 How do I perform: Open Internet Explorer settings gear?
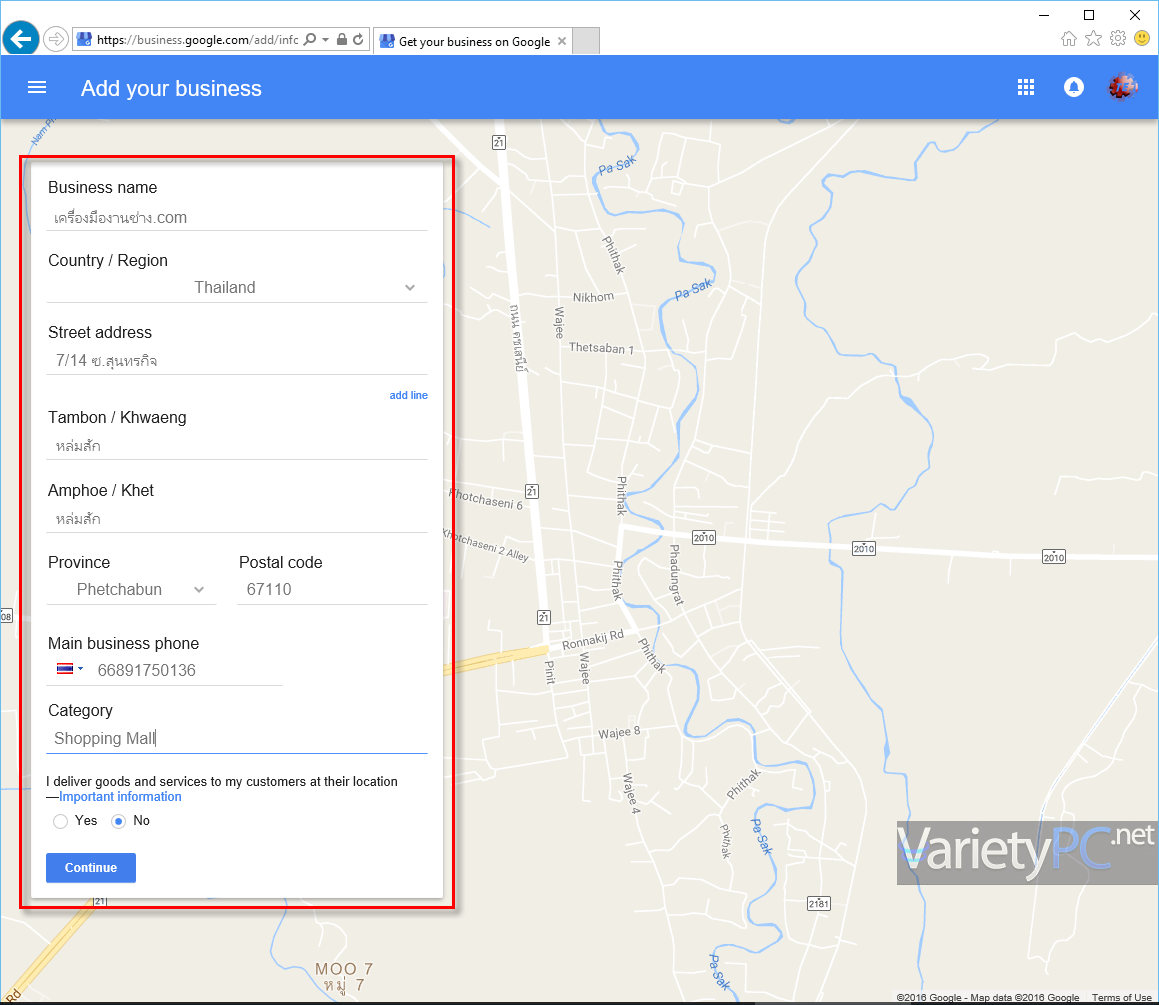[1117, 38]
